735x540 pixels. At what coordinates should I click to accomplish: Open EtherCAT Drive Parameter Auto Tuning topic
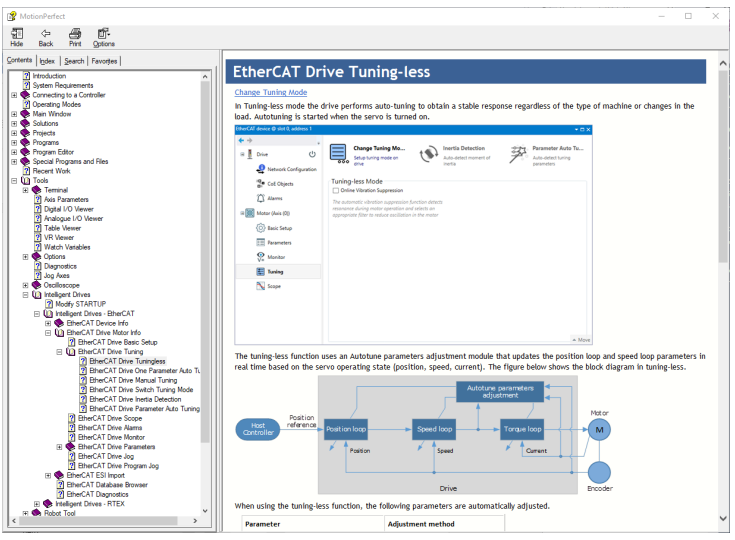144,409
